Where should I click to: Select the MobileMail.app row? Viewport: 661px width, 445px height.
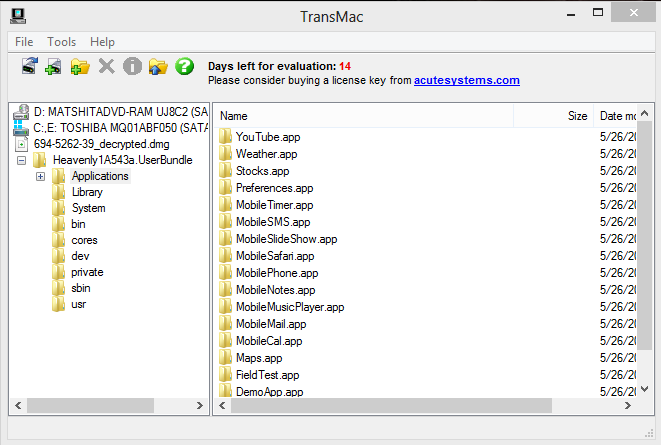coord(426,324)
